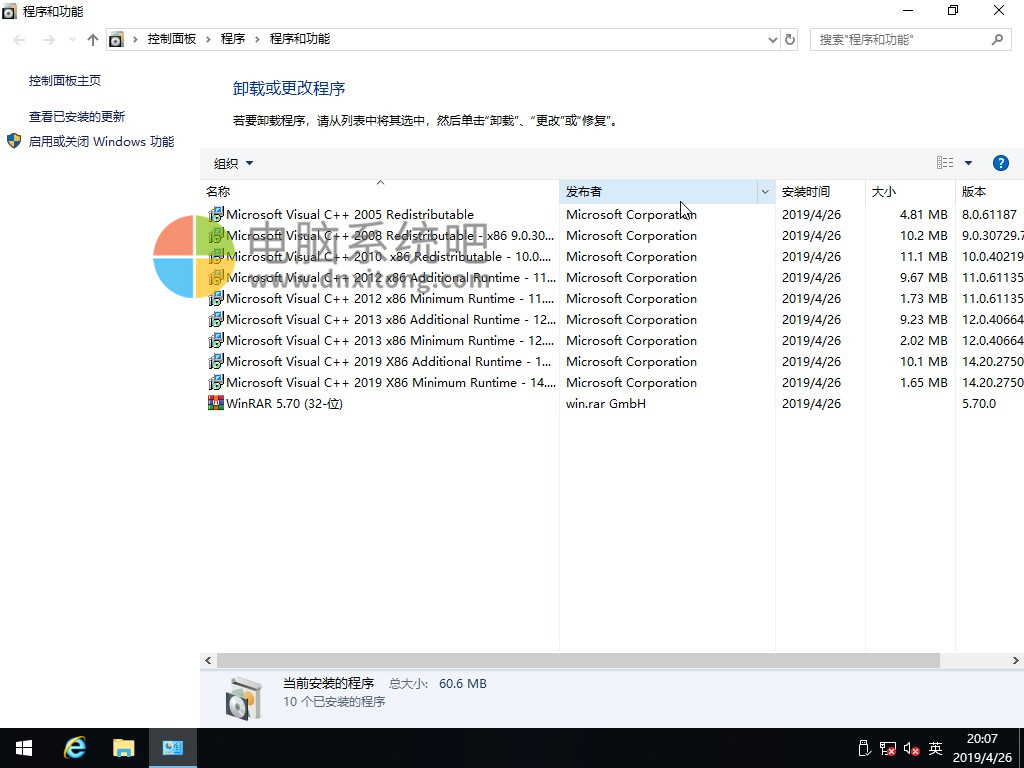Open 启用或关闭 Windows 功能 link
1024x768 pixels.
coord(101,141)
